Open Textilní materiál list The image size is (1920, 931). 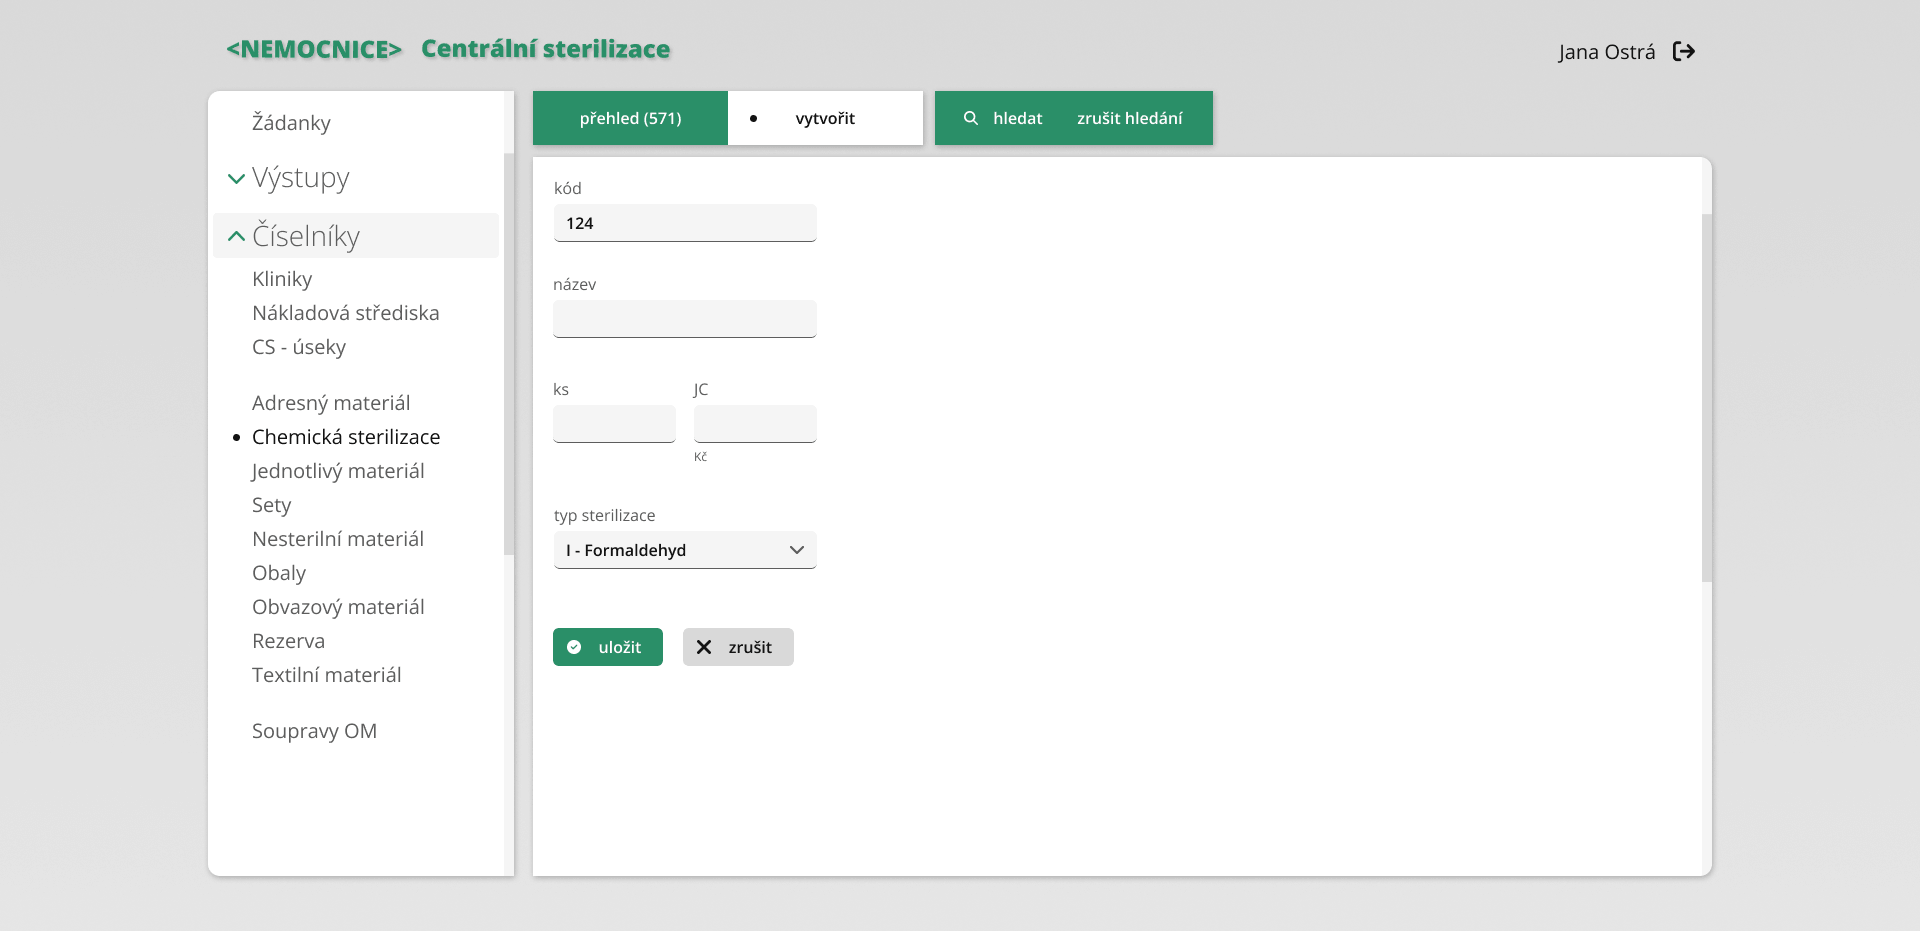tap(327, 675)
